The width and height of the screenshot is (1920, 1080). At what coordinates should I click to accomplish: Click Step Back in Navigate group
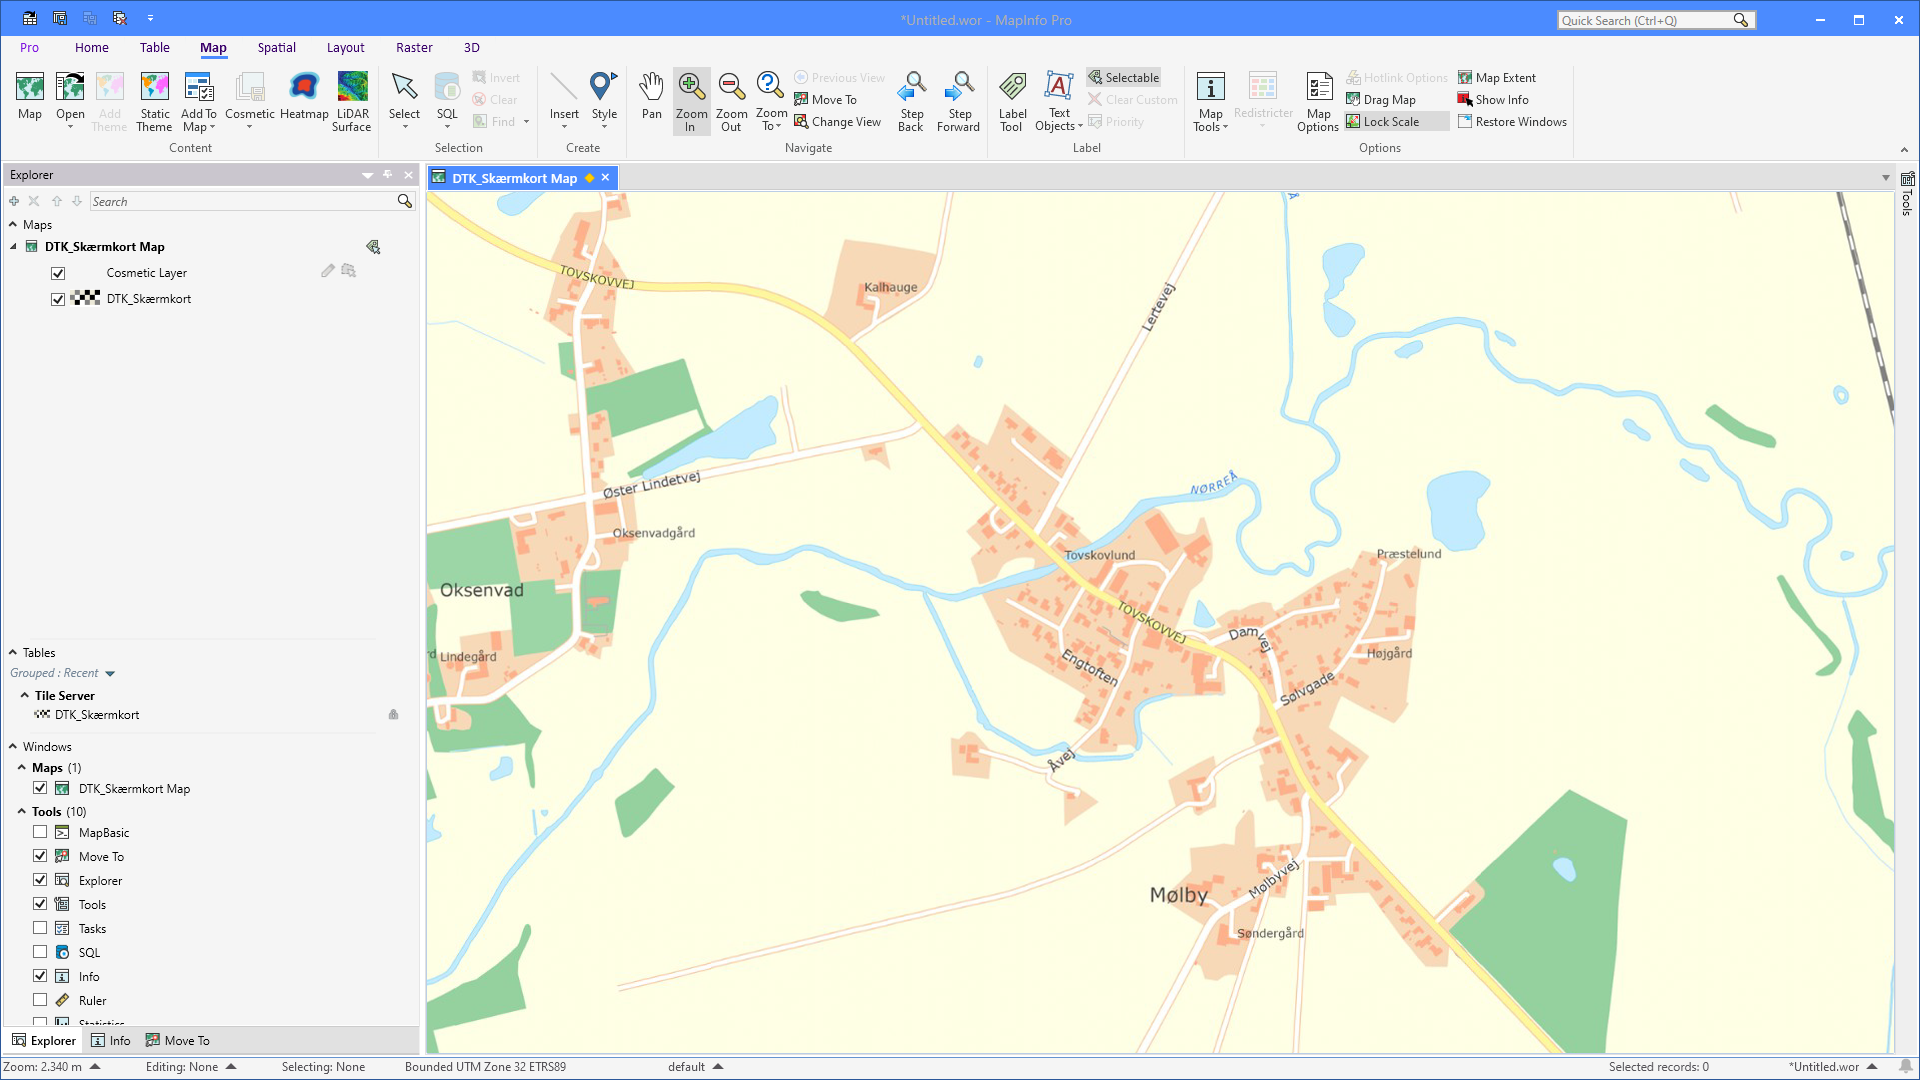[911, 98]
